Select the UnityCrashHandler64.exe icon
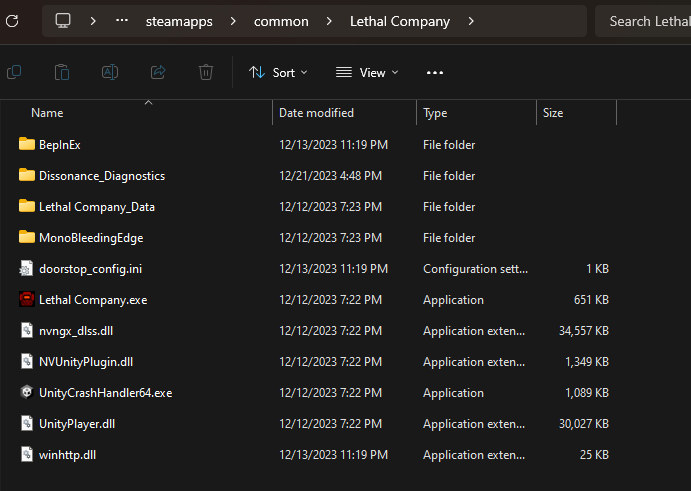This screenshot has height=491, width=691. coord(27,393)
